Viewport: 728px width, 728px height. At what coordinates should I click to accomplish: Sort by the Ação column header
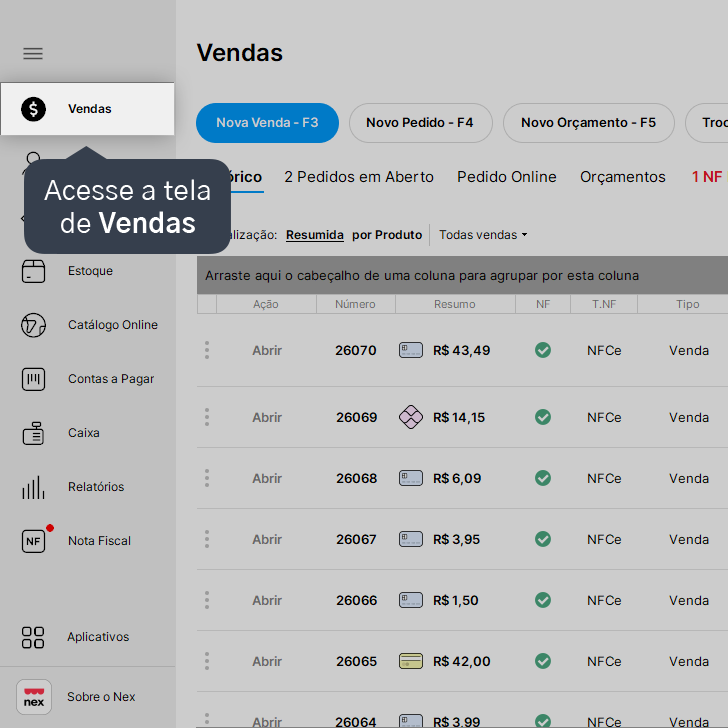click(x=266, y=304)
